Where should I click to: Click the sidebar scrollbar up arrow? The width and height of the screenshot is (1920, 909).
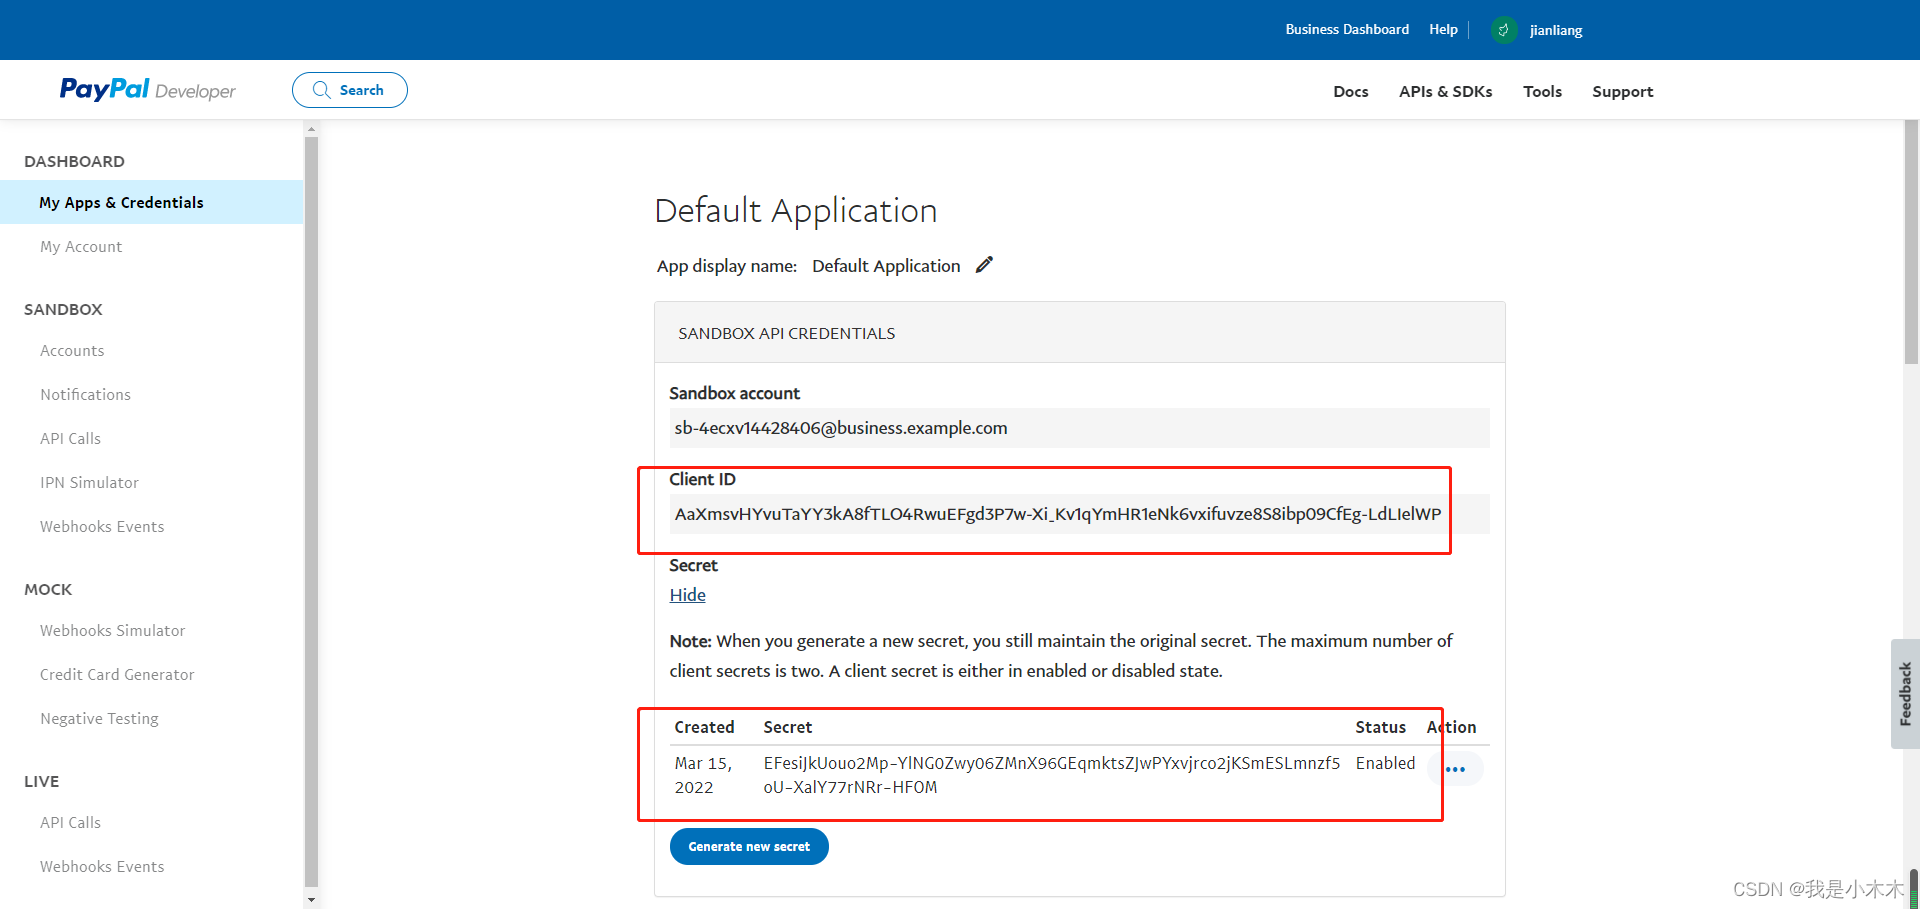point(311,129)
